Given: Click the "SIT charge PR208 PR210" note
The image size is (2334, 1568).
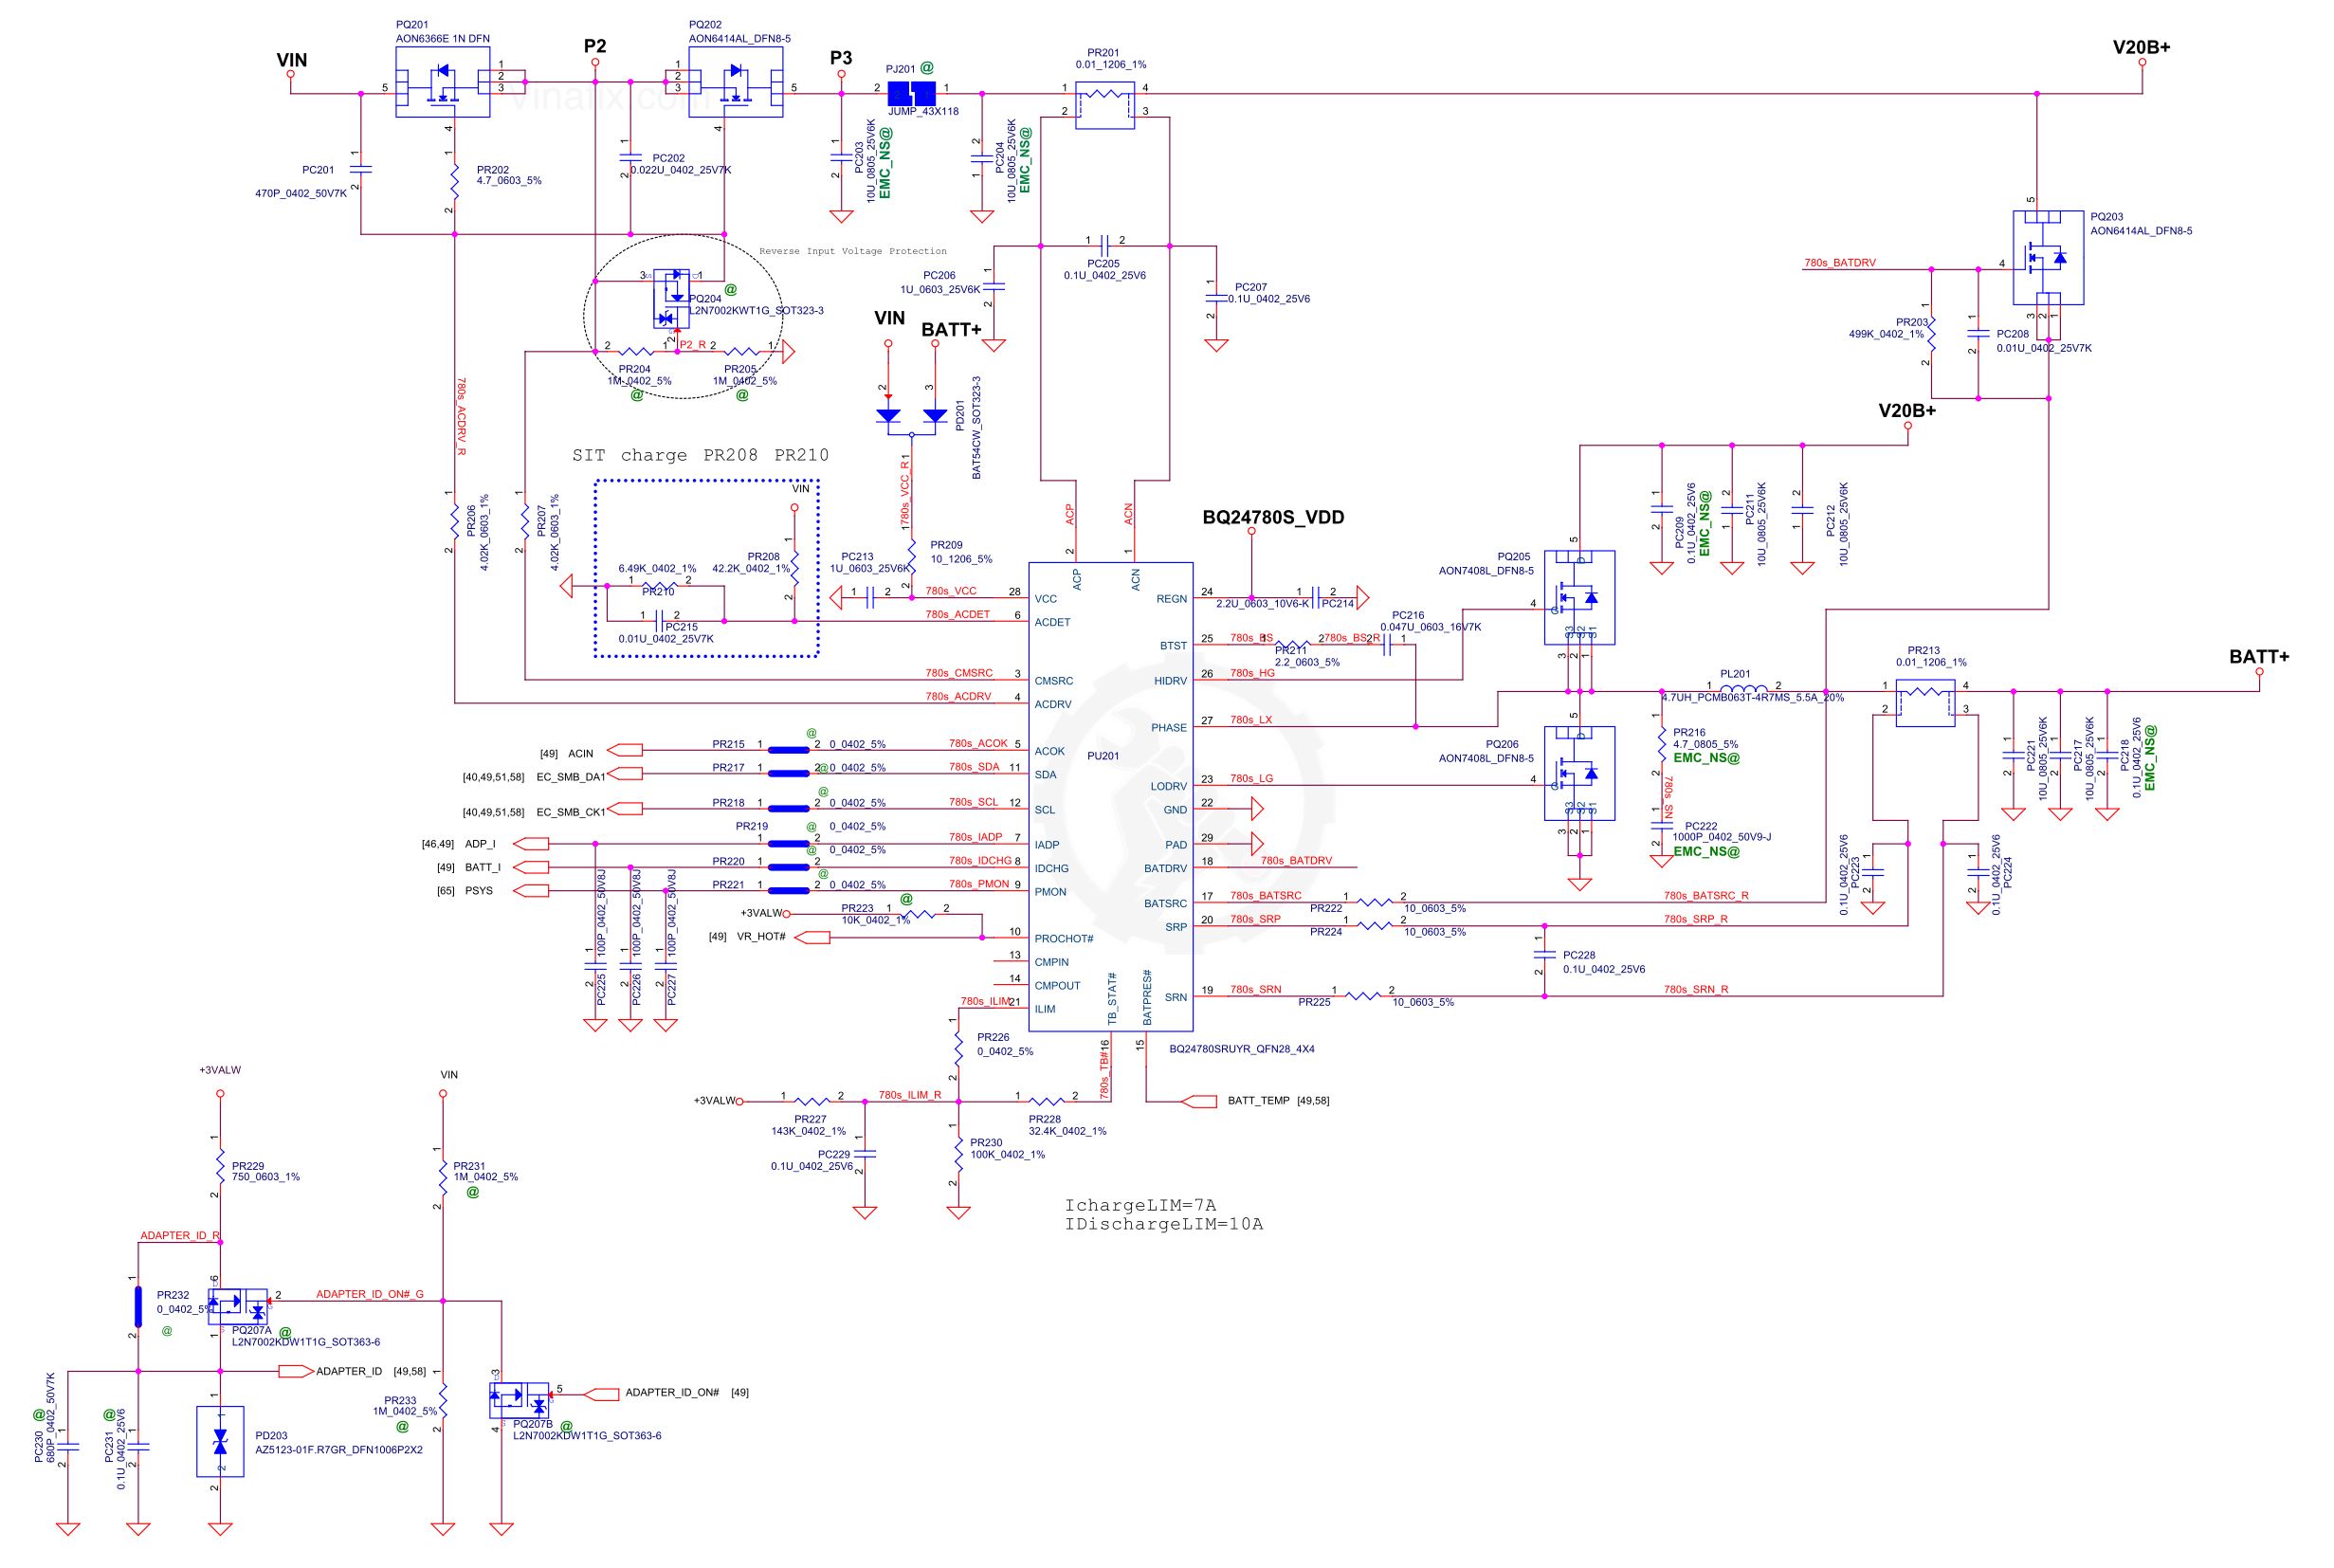Looking at the screenshot, I should [x=700, y=455].
